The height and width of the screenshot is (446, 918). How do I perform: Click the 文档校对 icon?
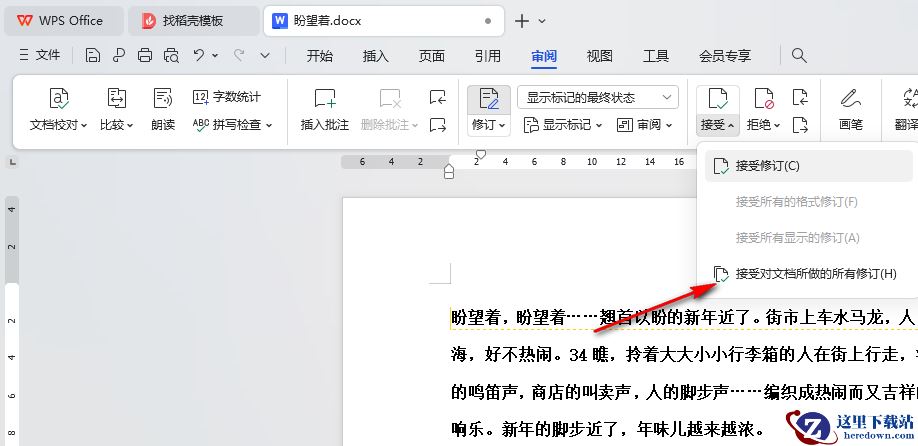[x=59, y=98]
